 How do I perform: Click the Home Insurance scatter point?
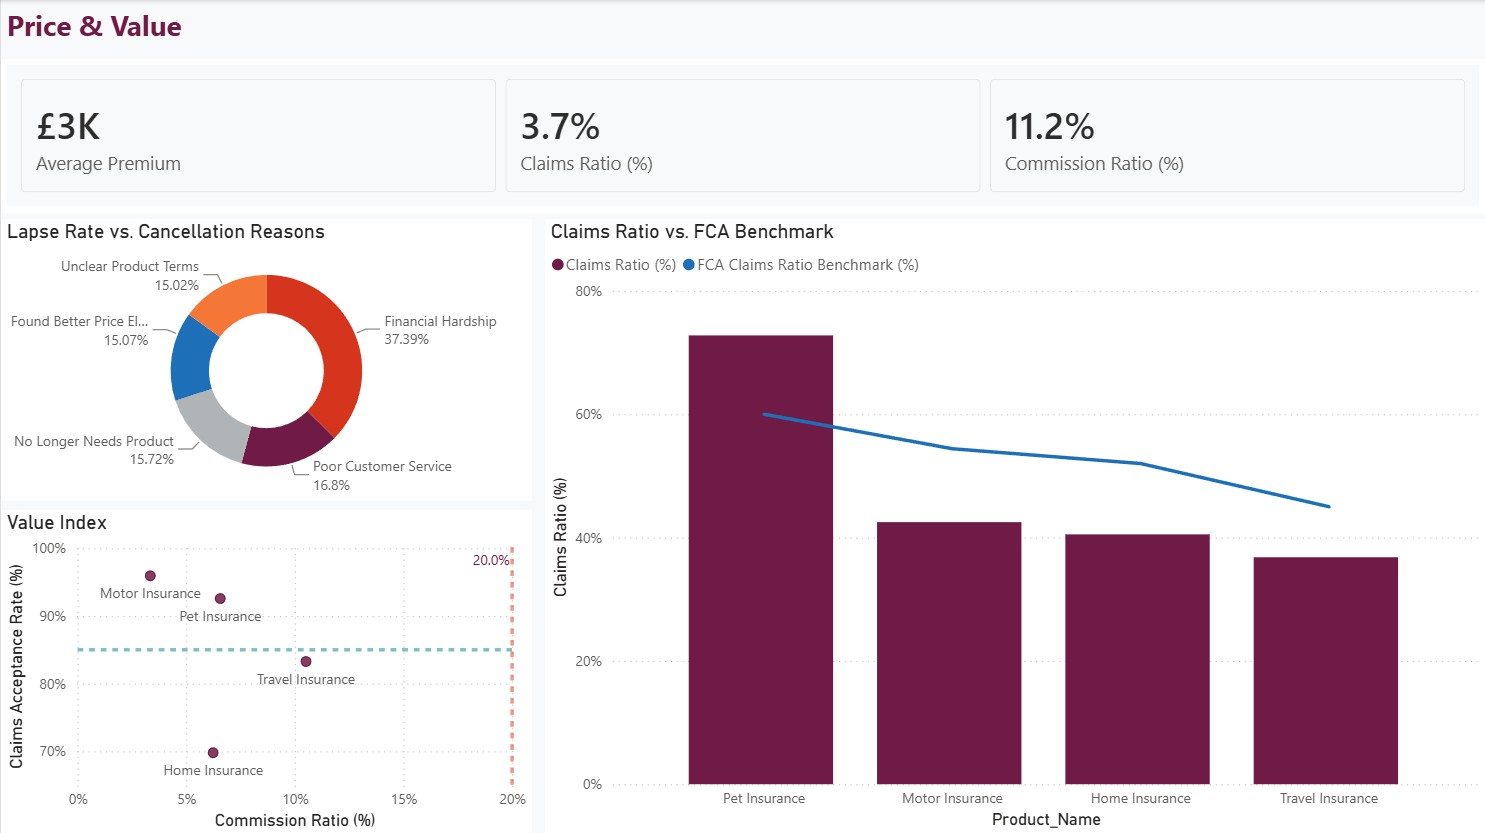click(213, 753)
